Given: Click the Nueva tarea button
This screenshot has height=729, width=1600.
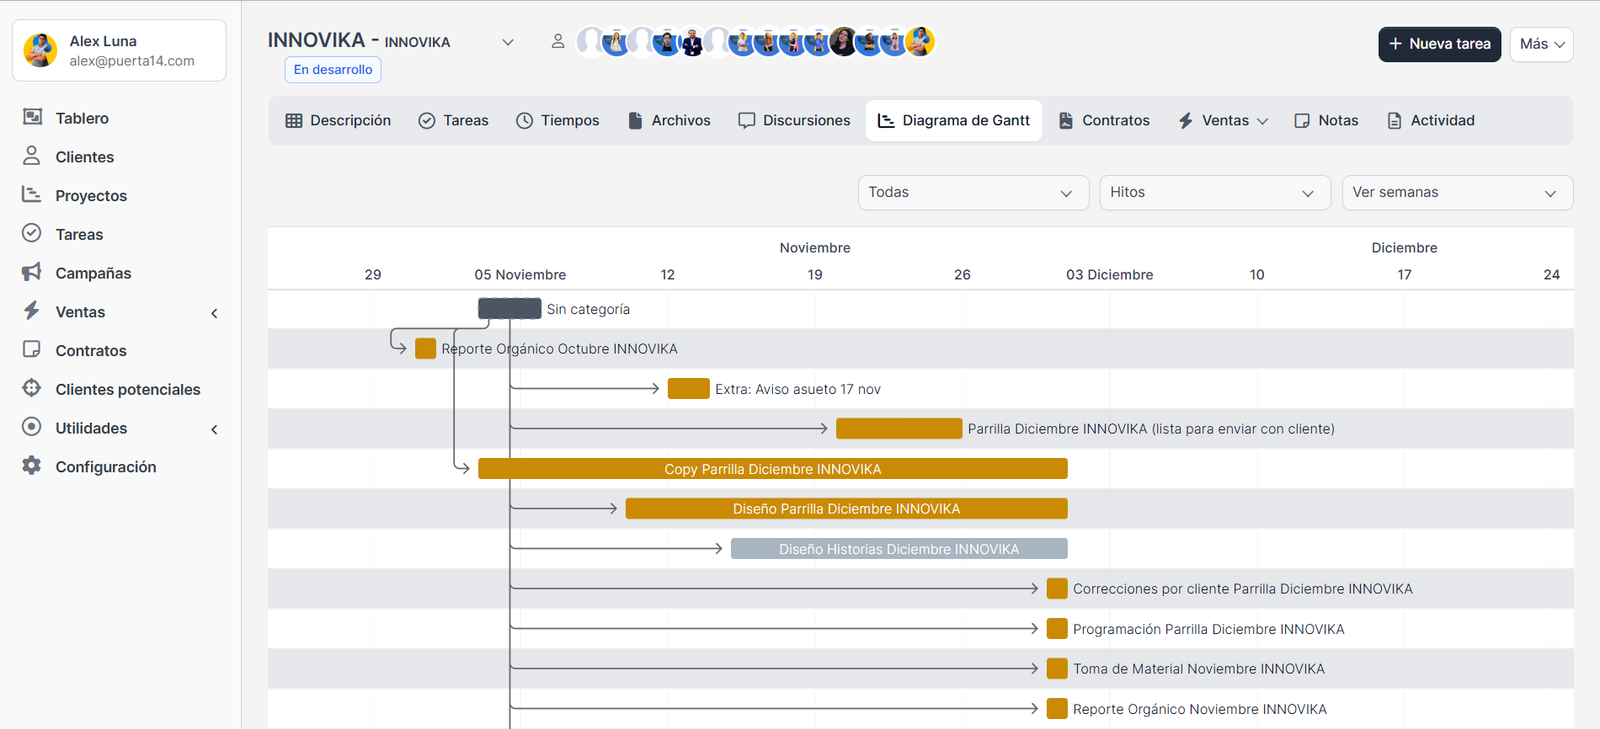Looking at the screenshot, I should click(1439, 44).
